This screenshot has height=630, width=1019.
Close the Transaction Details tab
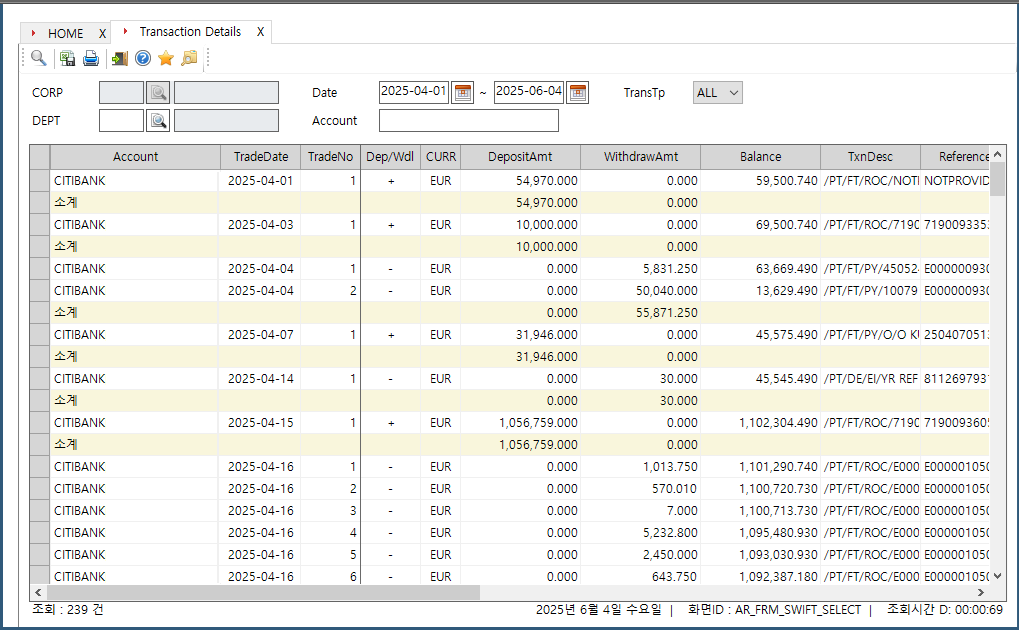click(260, 32)
